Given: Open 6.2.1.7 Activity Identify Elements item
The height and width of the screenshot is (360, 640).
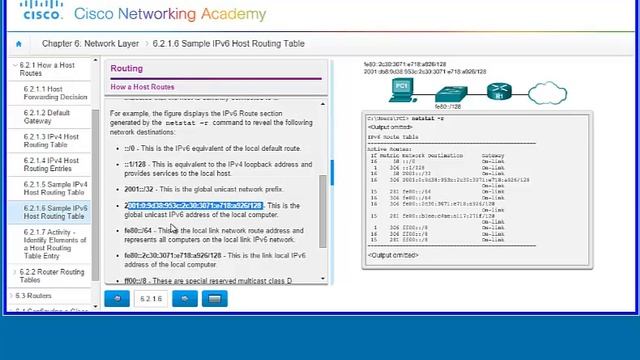Looking at the screenshot, I should coord(55,244).
